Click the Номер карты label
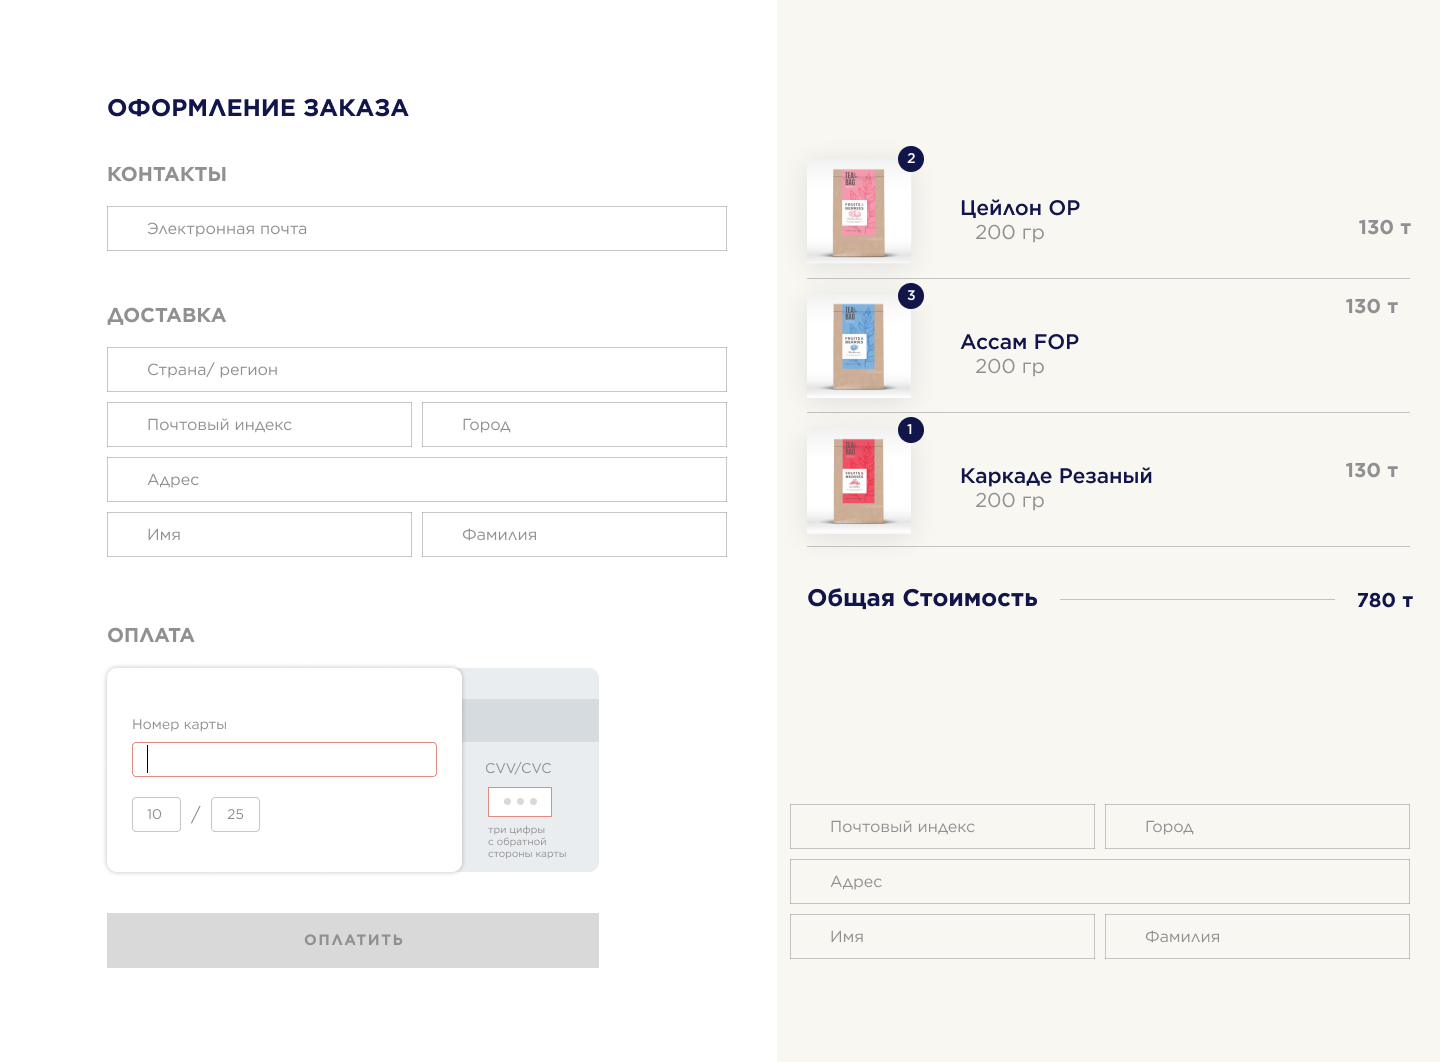 [x=179, y=725]
